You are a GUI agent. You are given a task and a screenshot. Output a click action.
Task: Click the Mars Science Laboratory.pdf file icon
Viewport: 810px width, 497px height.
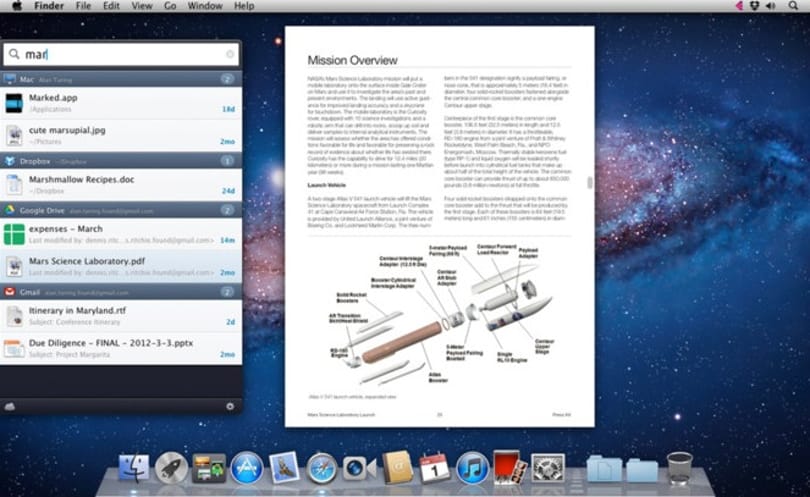14,267
